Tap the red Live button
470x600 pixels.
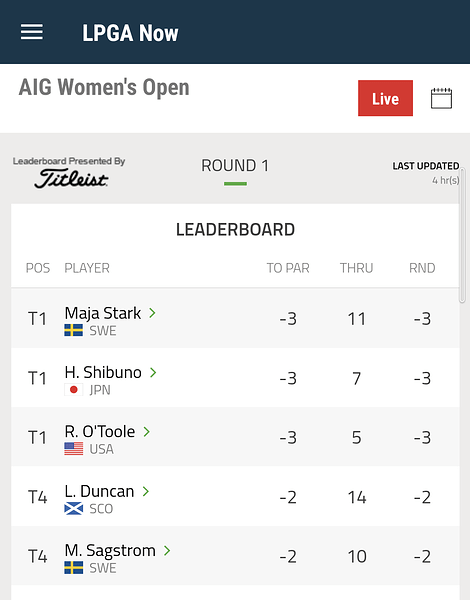385,98
